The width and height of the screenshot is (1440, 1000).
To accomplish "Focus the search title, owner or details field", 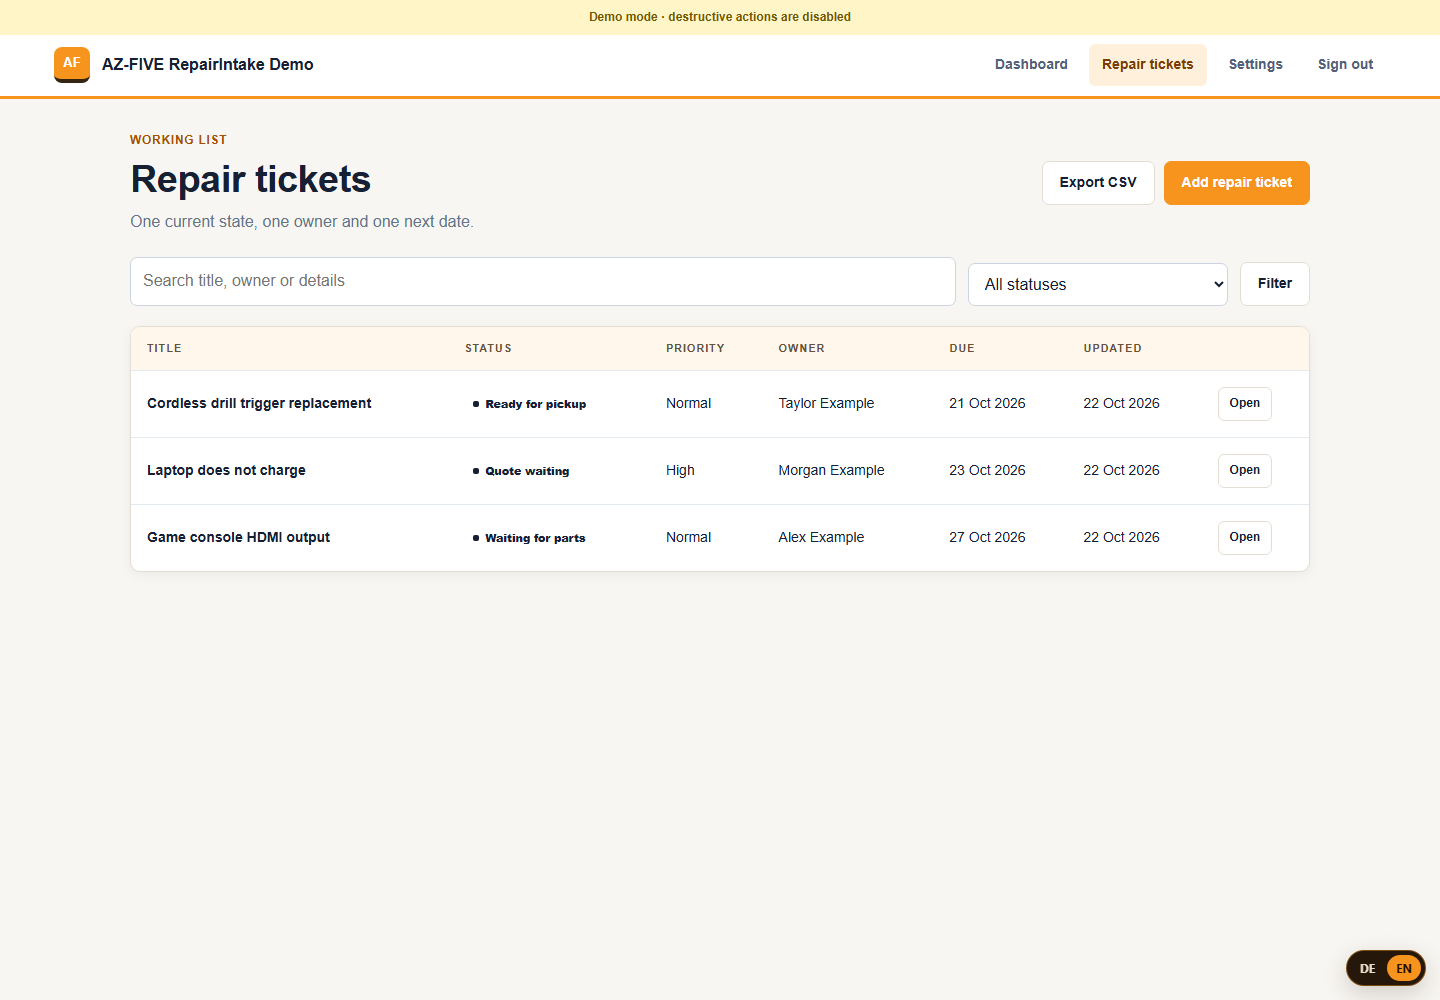I will tap(543, 281).
